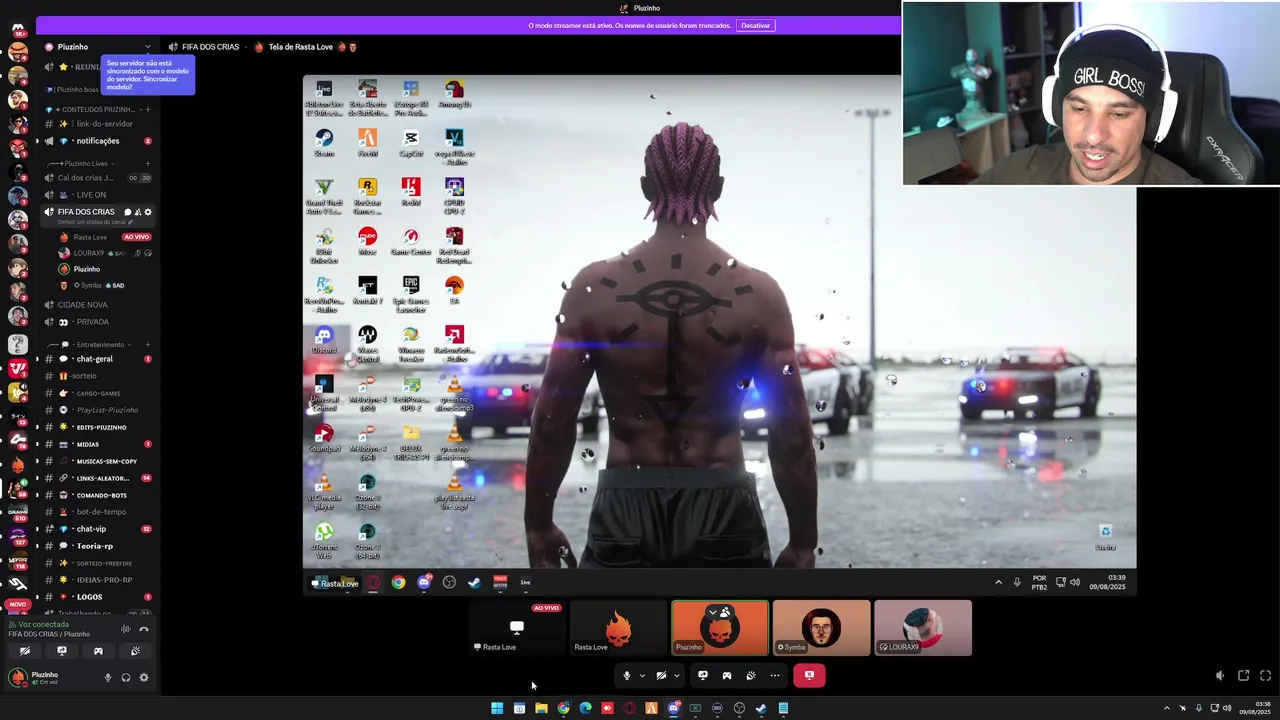Open Windows Start menu
The image size is (1280, 720).
(497, 708)
